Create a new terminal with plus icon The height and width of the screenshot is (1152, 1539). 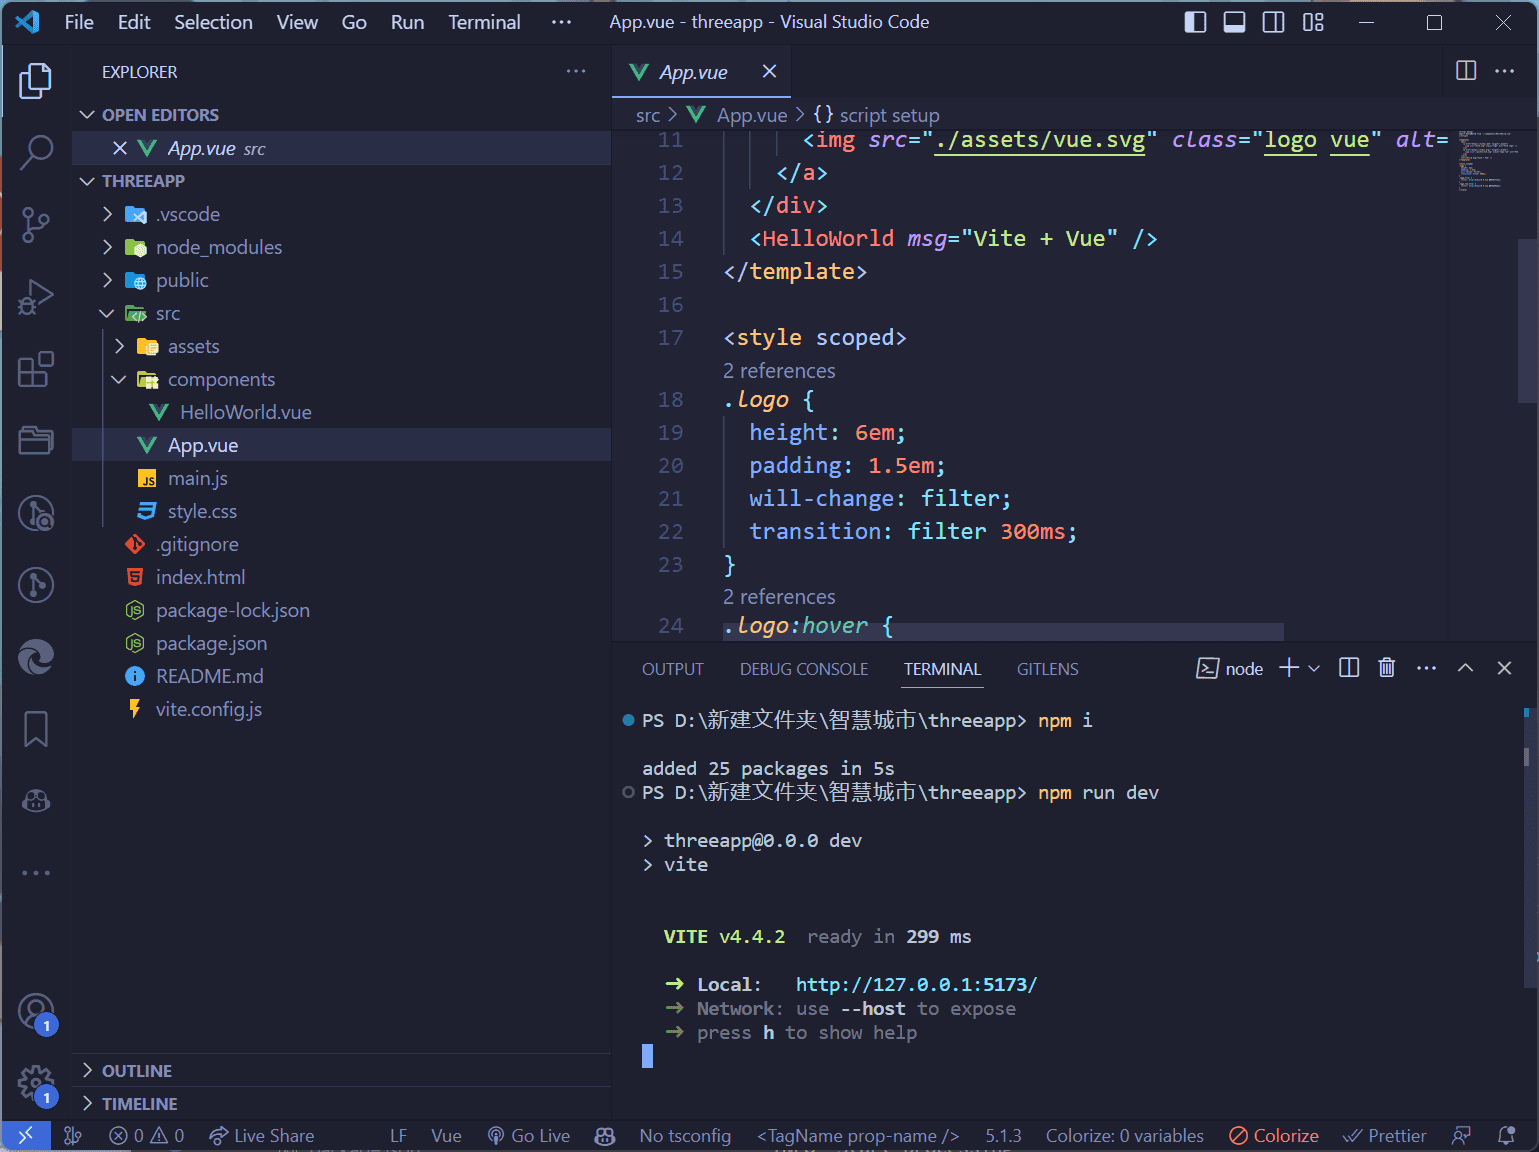pos(1289,668)
